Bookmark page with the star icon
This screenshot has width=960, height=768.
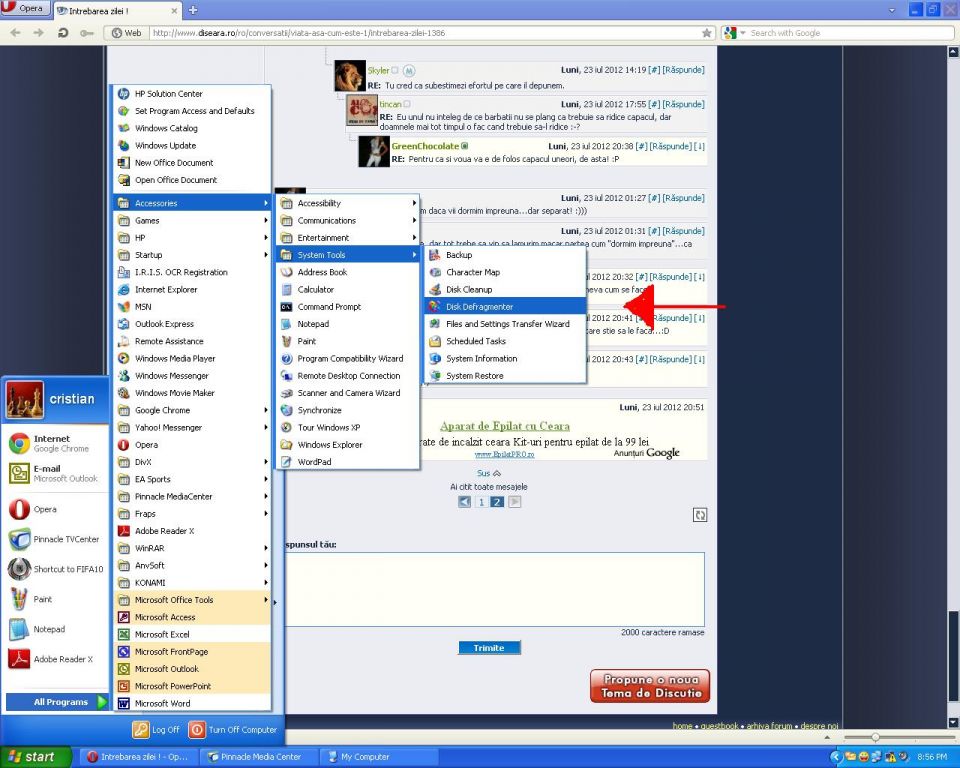707,33
